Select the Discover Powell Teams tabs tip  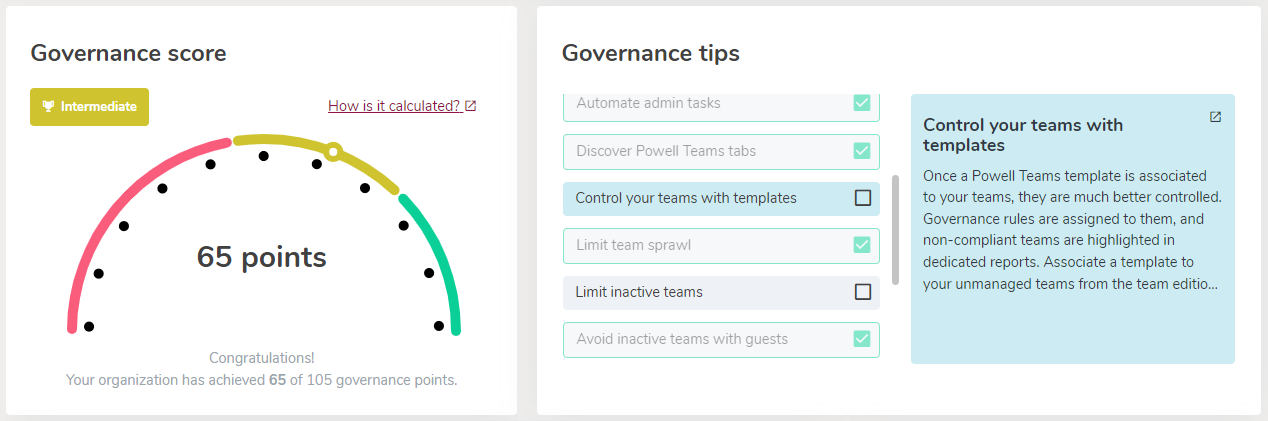[x=721, y=151]
